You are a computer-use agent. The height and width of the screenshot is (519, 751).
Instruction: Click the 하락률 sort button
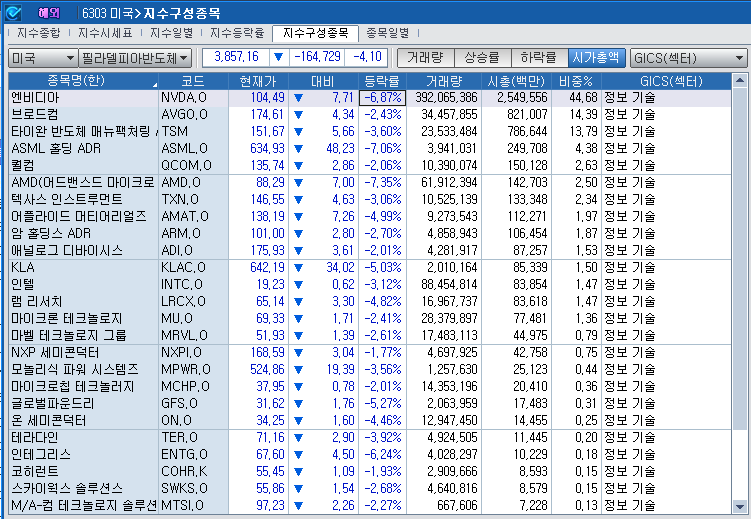(539, 57)
